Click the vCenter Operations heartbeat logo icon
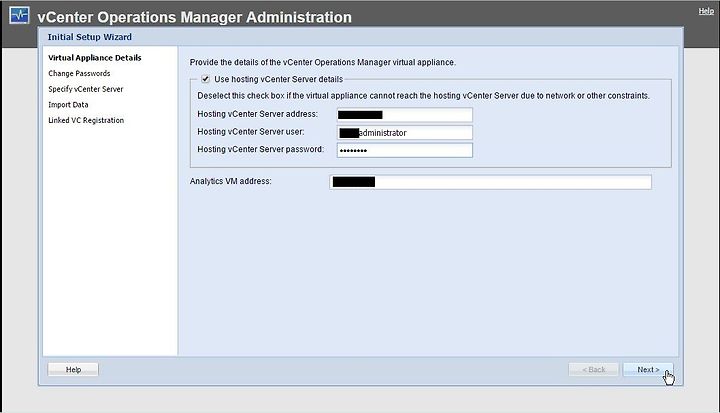 [x=19, y=15]
